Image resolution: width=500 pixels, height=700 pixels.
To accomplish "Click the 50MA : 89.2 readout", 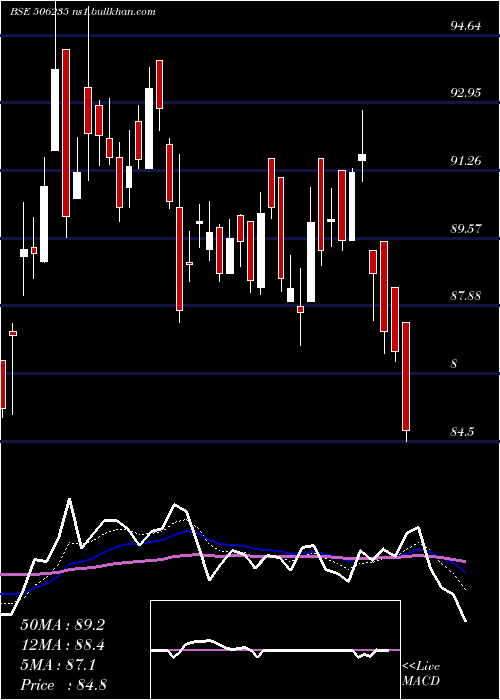I will 62,625.
